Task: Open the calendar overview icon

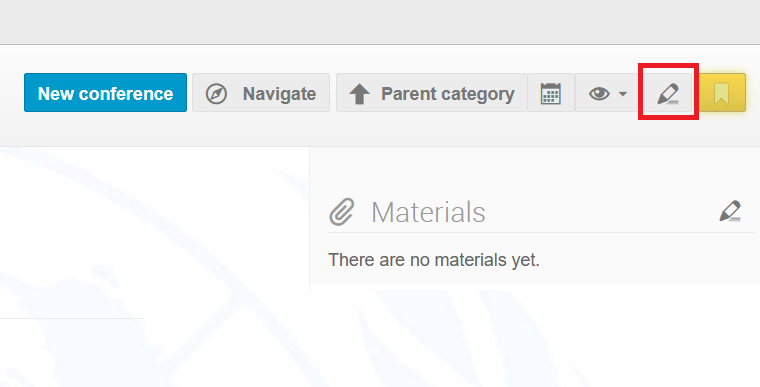Action: pos(551,93)
